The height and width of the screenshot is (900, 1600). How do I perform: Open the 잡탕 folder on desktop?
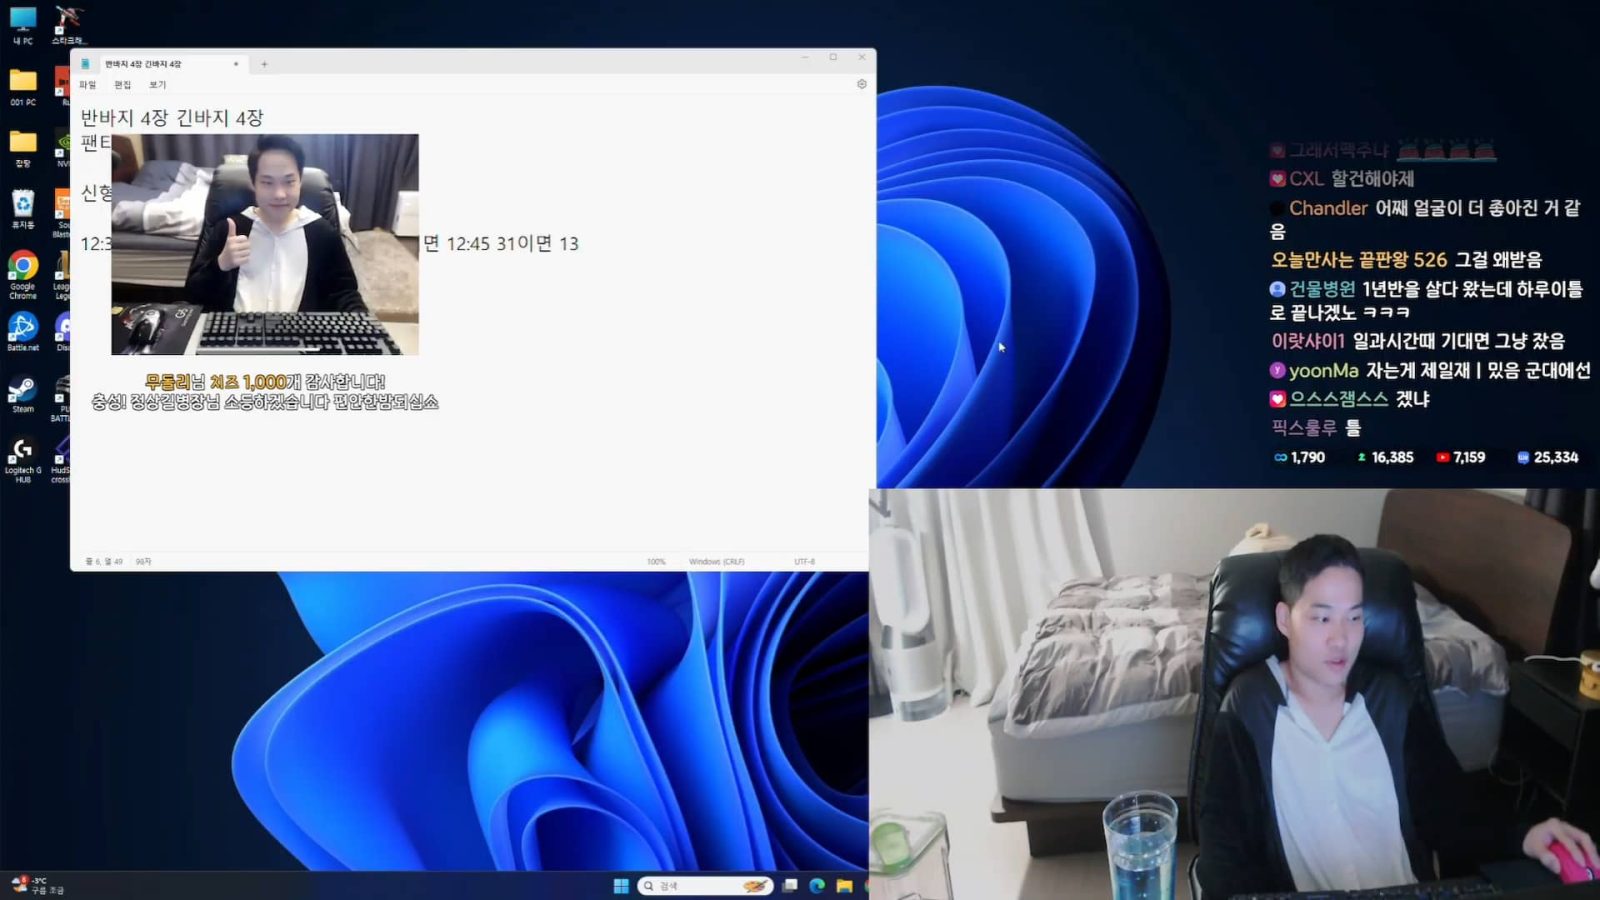23,148
